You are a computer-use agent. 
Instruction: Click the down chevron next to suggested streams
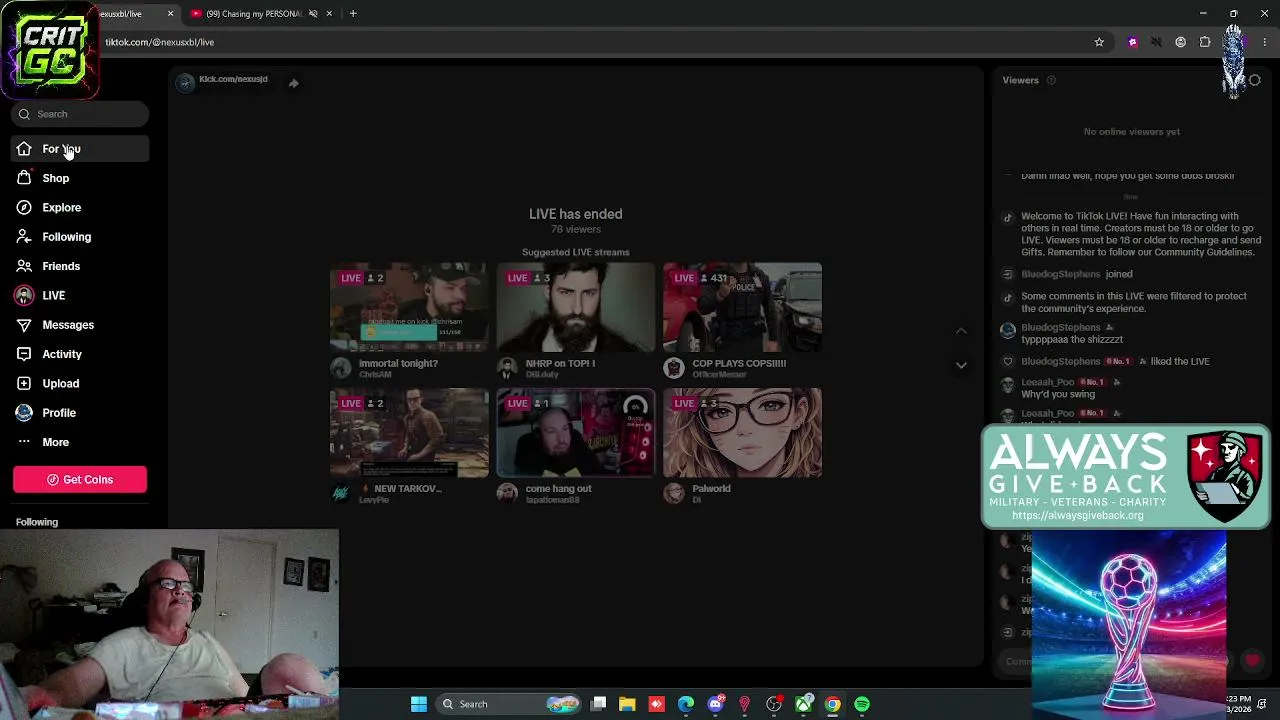pyautogui.click(x=961, y=365)
